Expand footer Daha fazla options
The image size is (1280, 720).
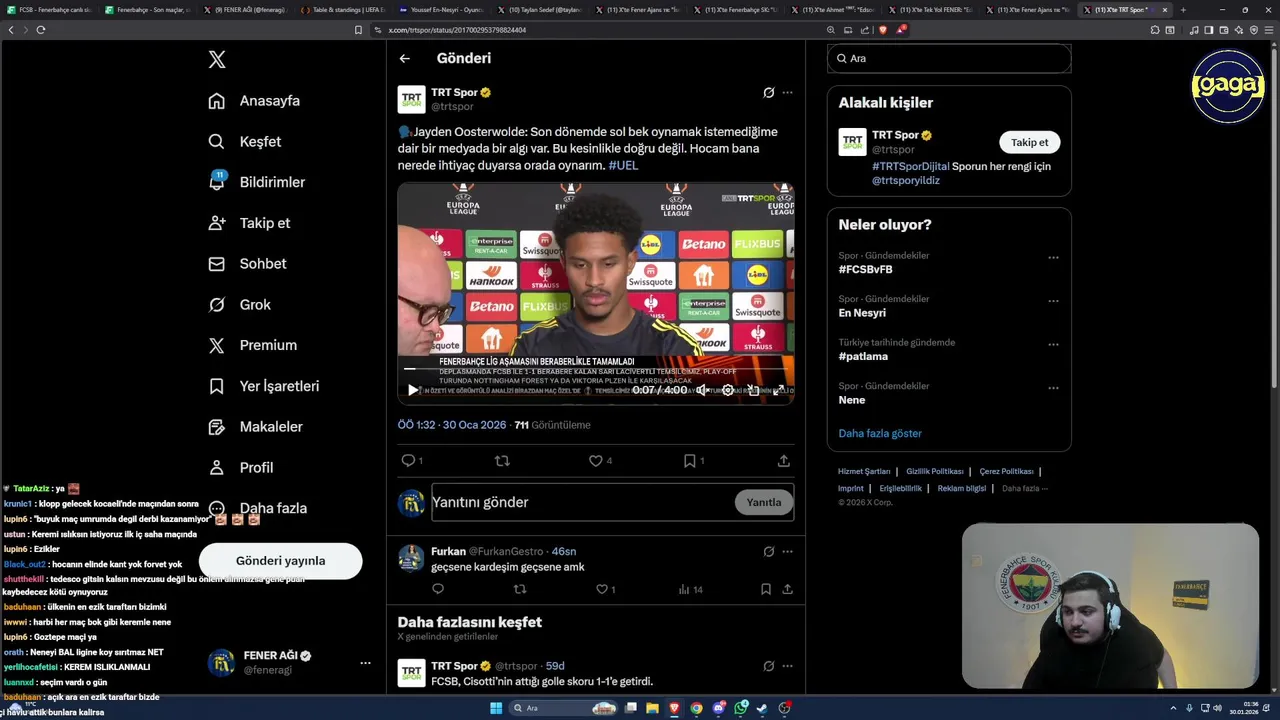pos(1025,489)
